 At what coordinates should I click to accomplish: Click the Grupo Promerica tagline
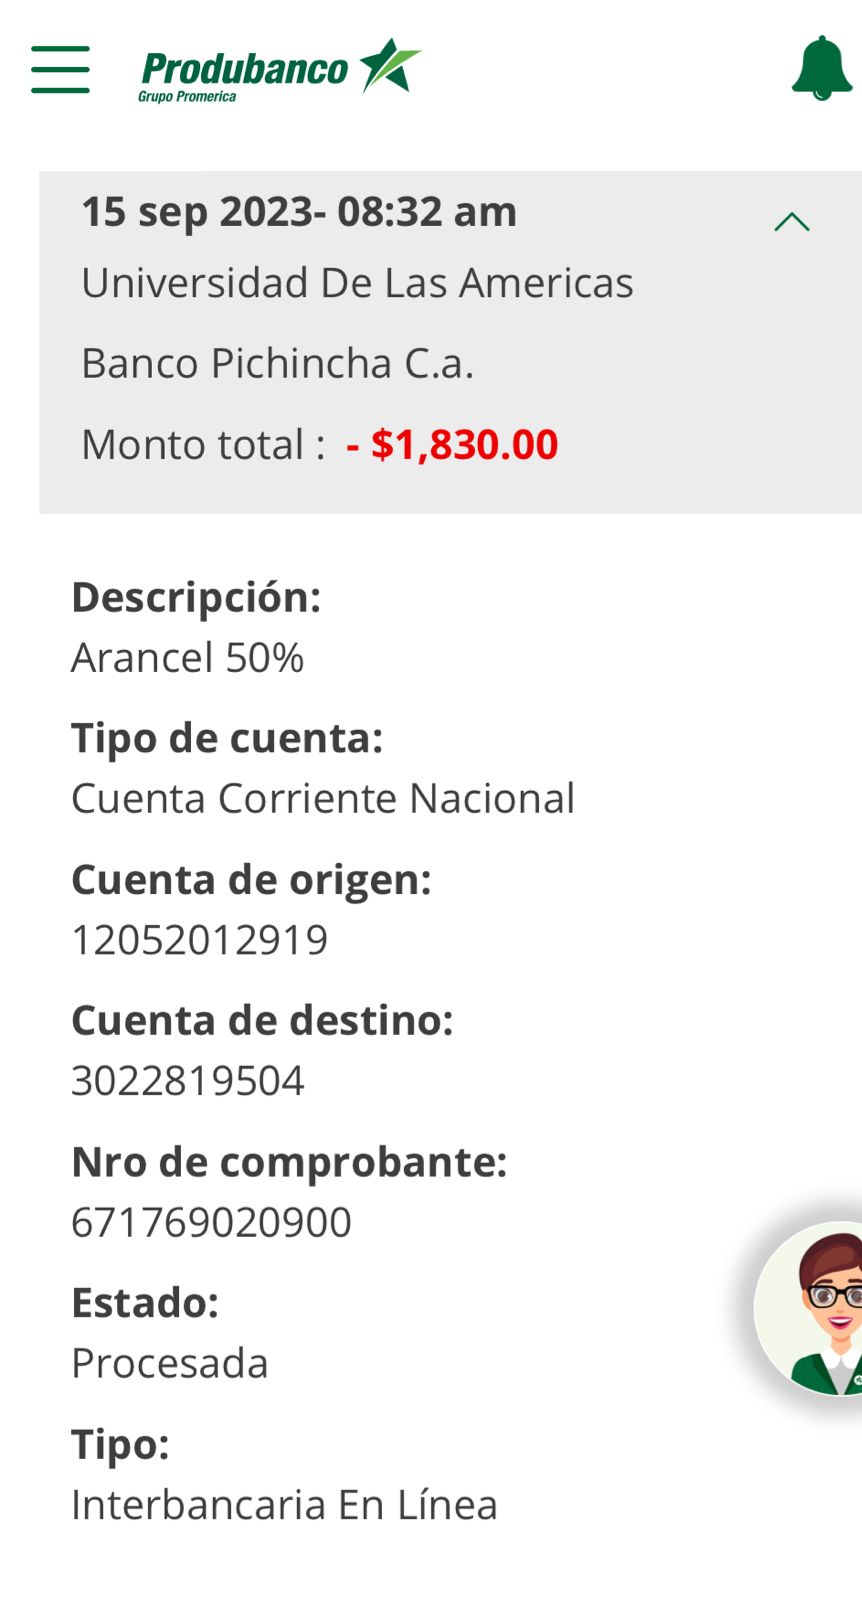pos(187,97)
